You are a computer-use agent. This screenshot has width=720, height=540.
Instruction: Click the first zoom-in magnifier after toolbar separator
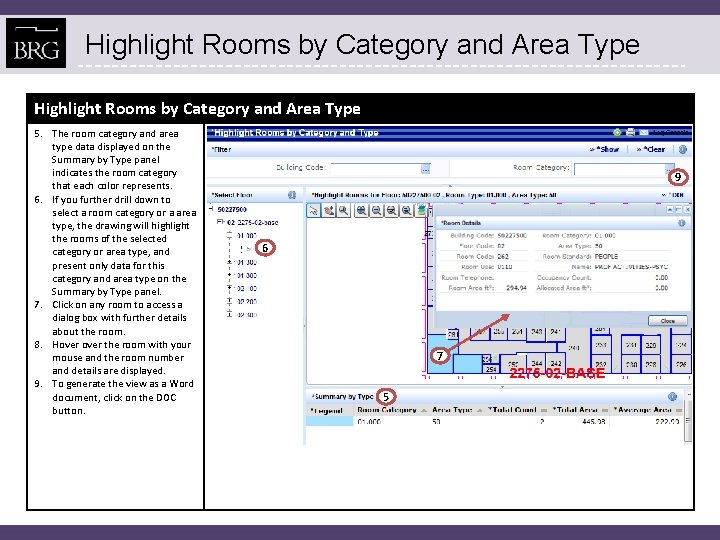coord(361,210)
